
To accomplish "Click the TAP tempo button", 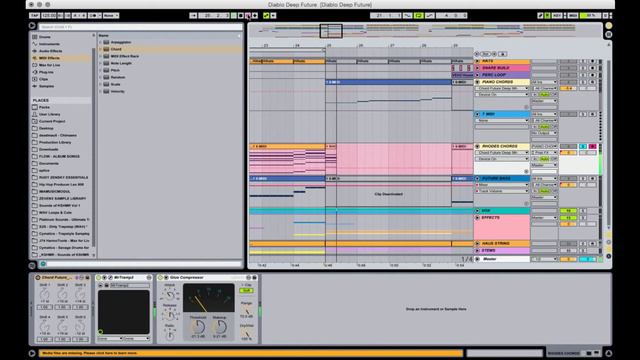I will click(34, 16).
